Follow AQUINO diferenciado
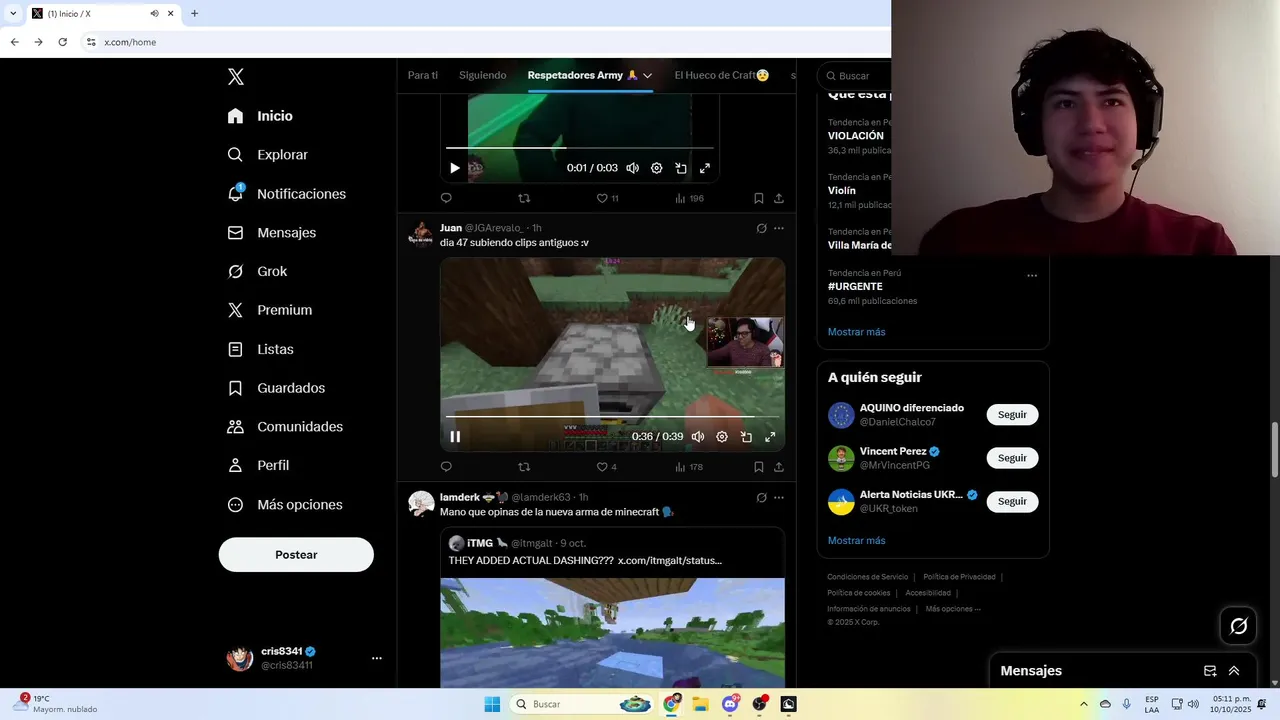 [x=1012, y=415]
